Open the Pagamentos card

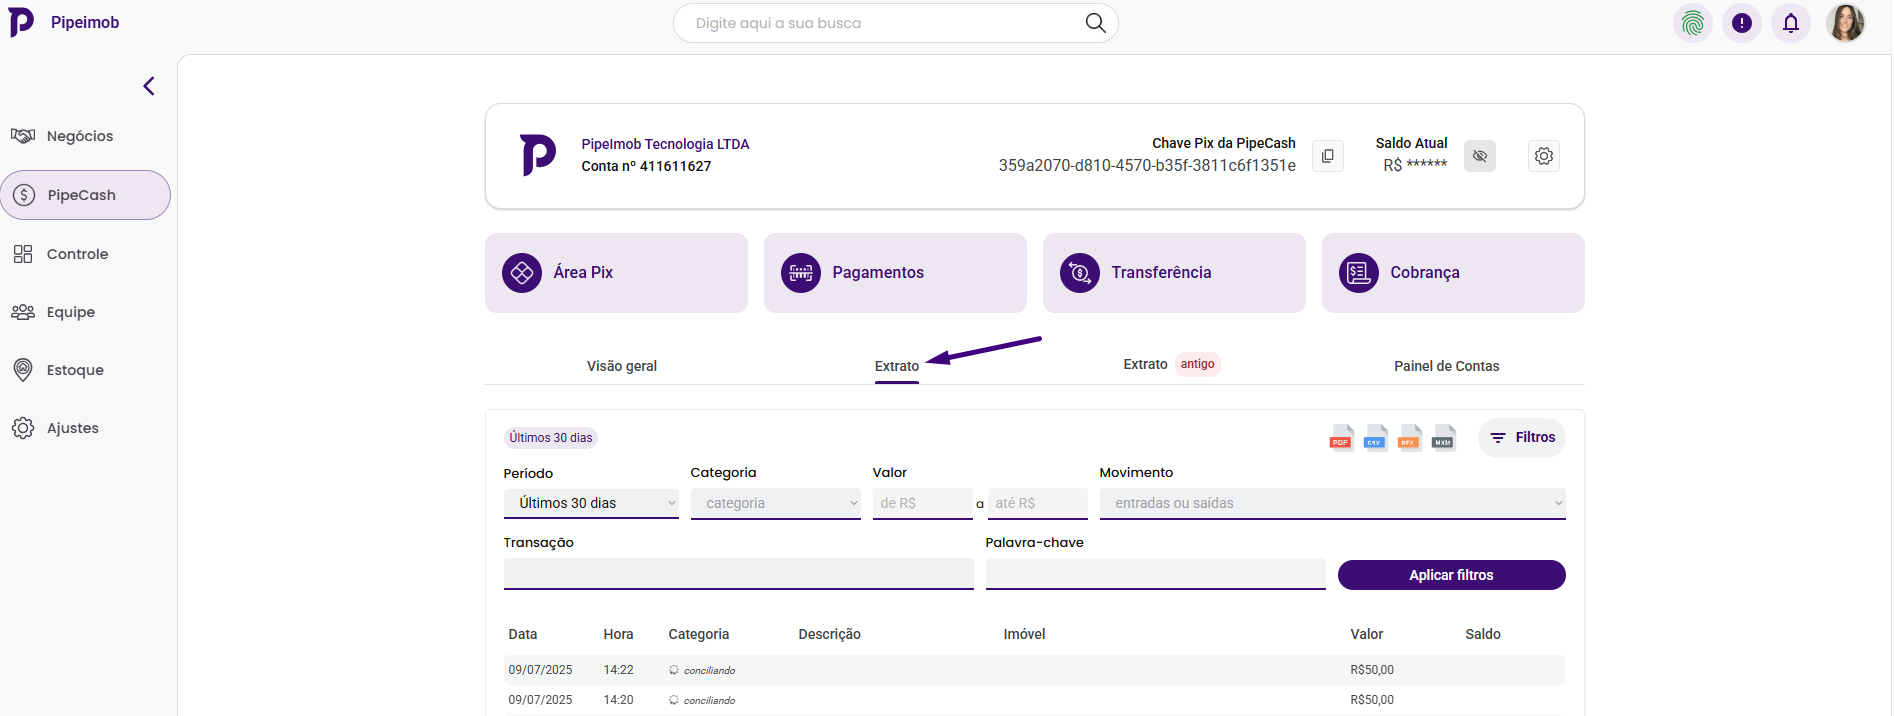coord(895,273)
